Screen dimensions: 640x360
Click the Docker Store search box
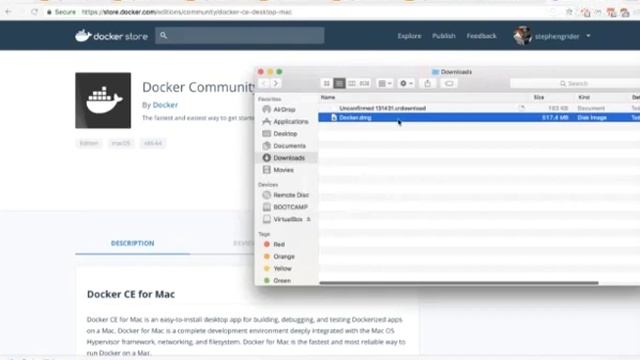click(240, 36)
